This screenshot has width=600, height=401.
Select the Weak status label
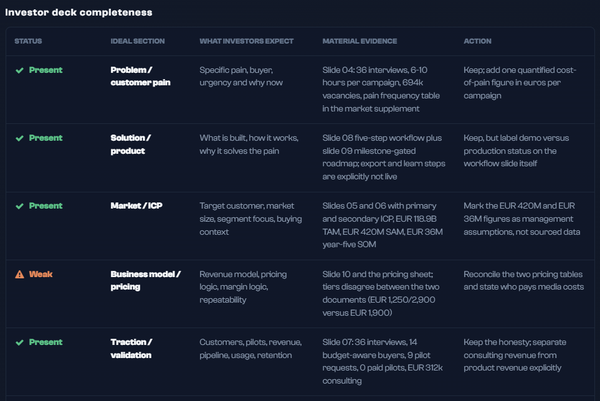coord(41,274)
